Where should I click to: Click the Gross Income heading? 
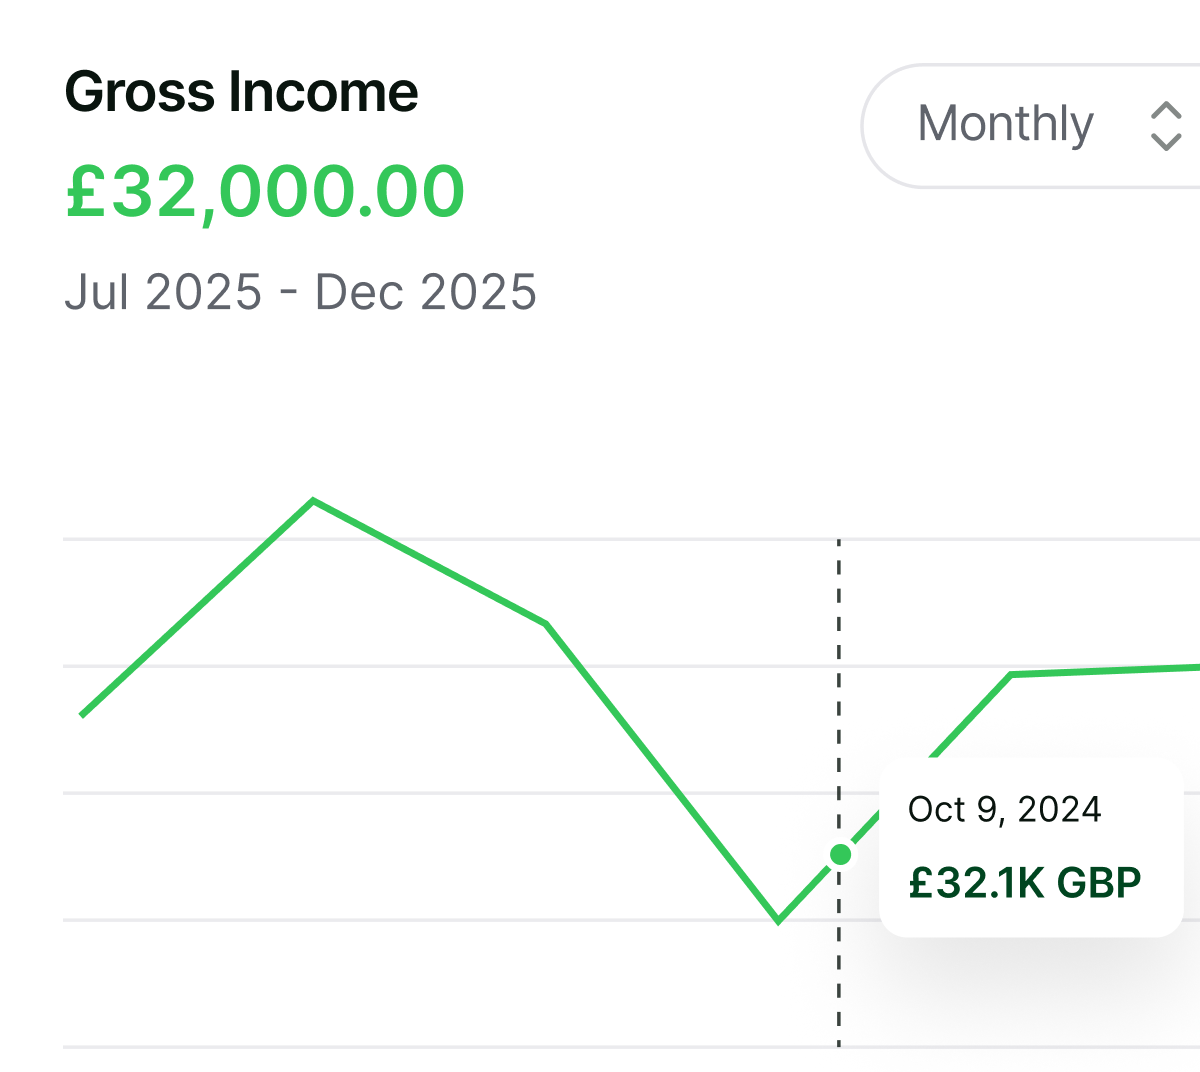(x=241, y=92)
